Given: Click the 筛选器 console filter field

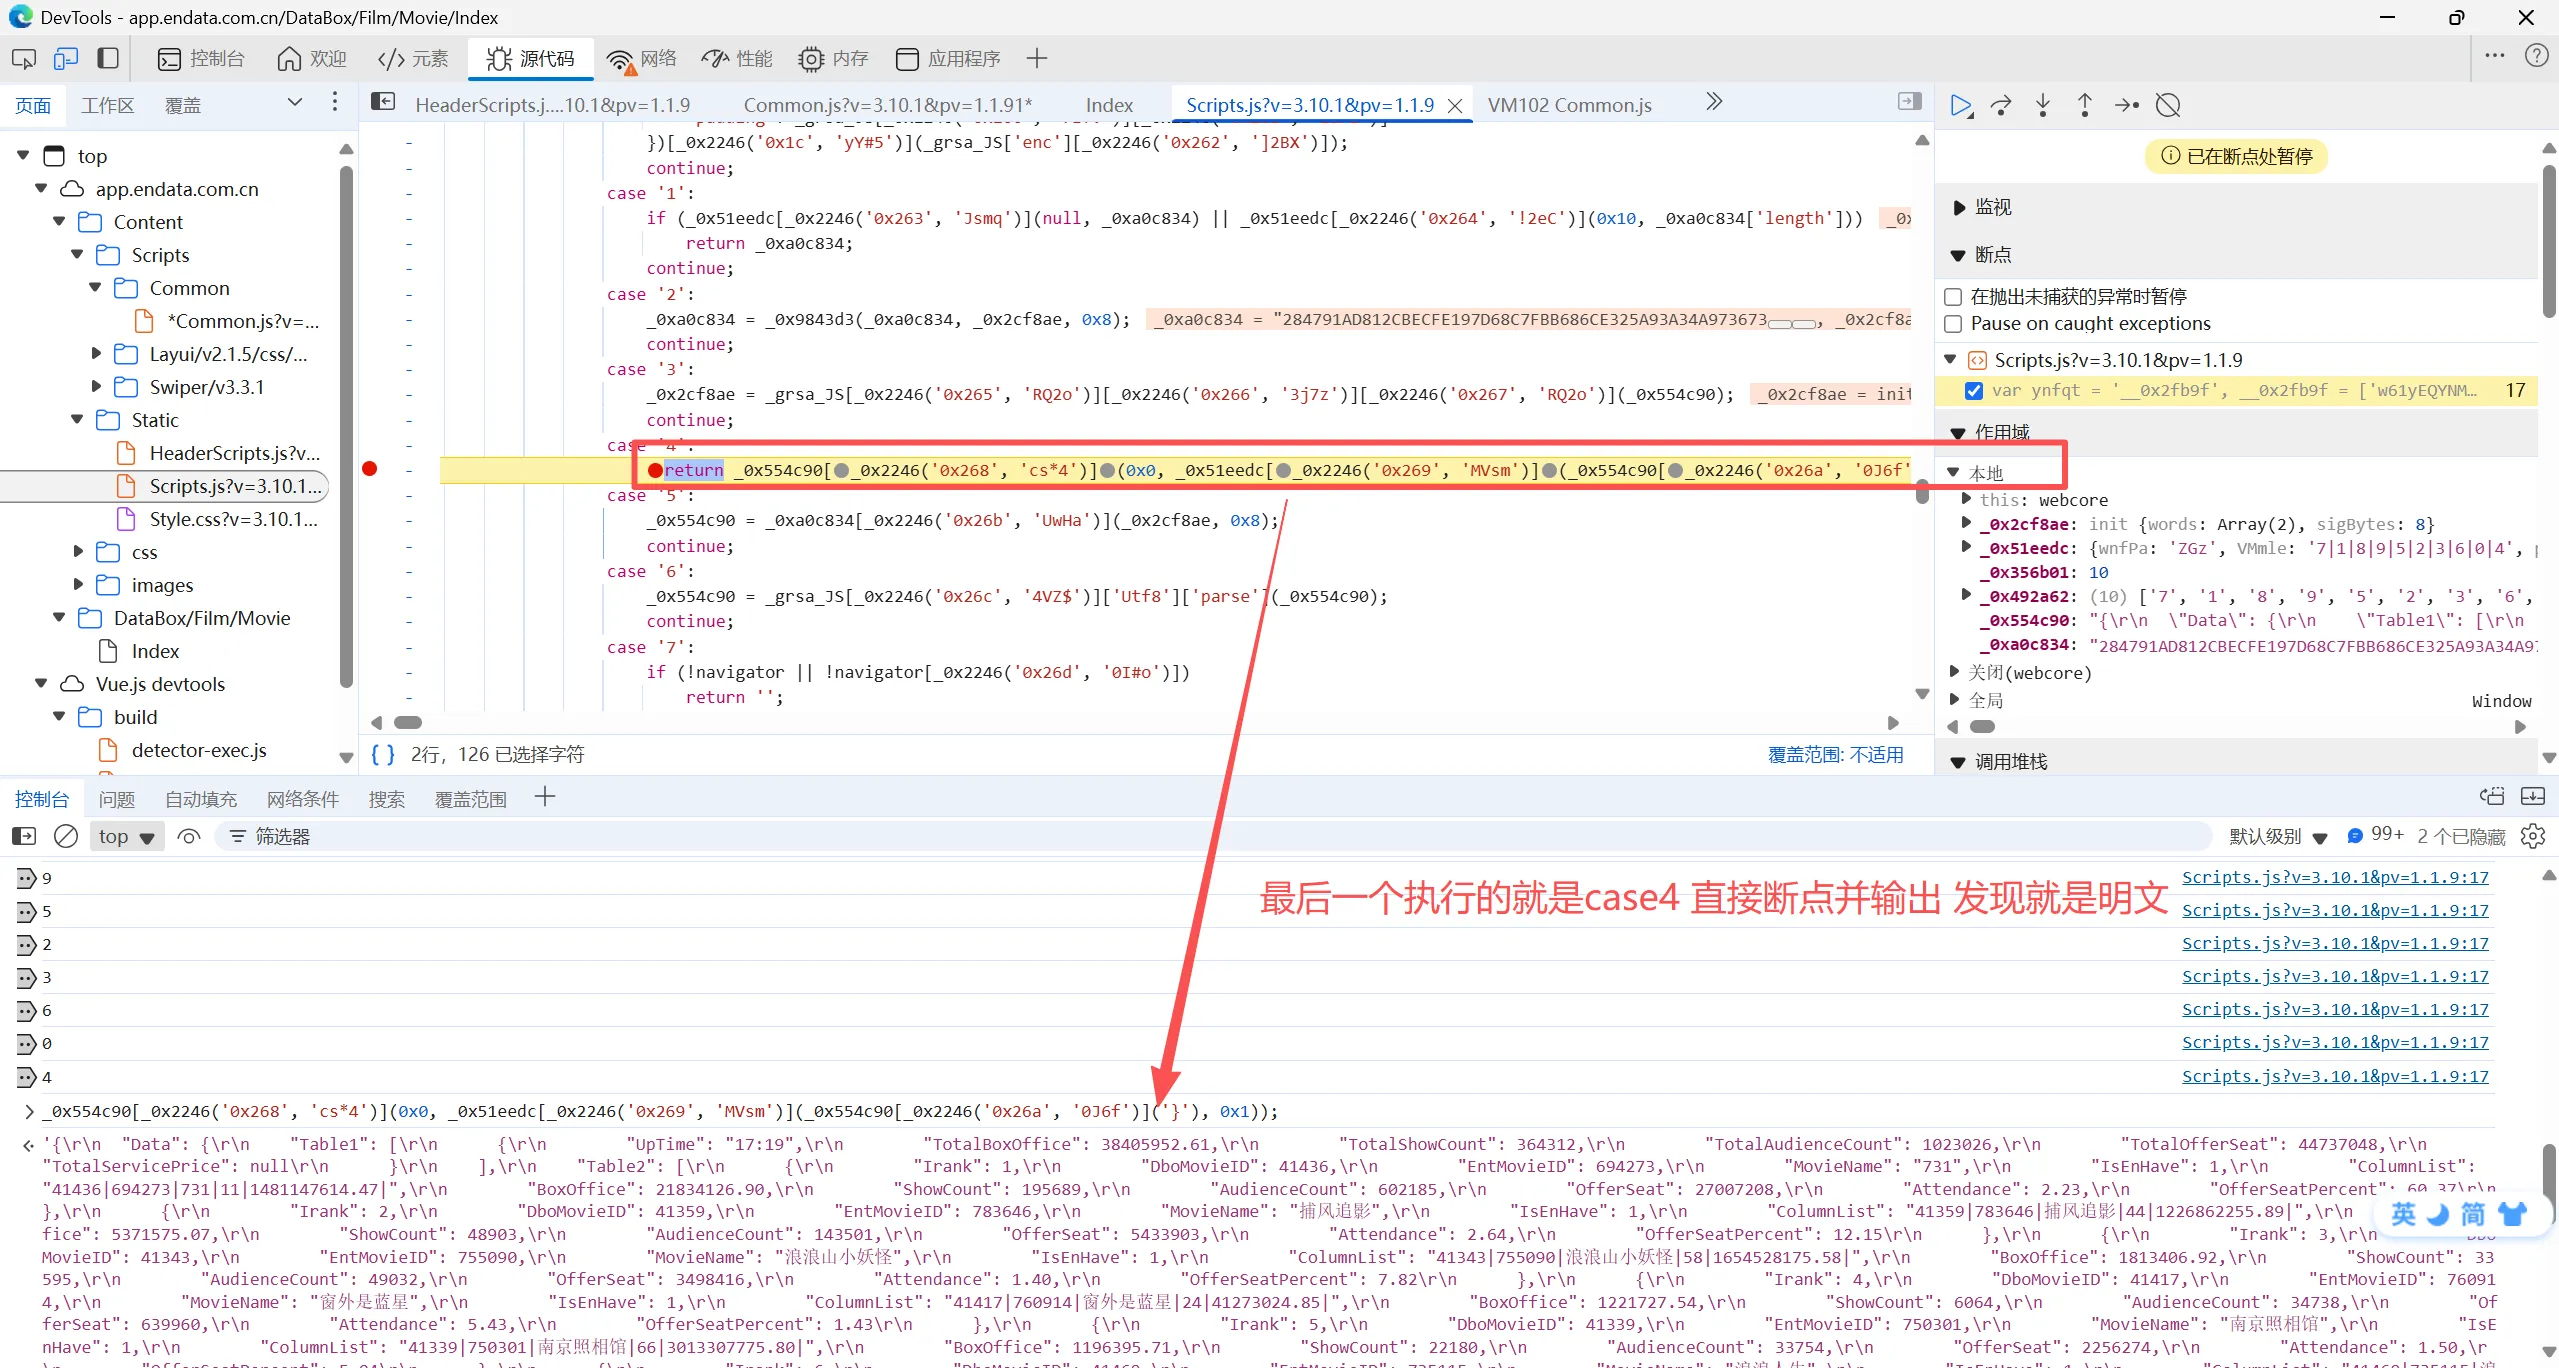Looking at the screenshot, I should [283, 836].
